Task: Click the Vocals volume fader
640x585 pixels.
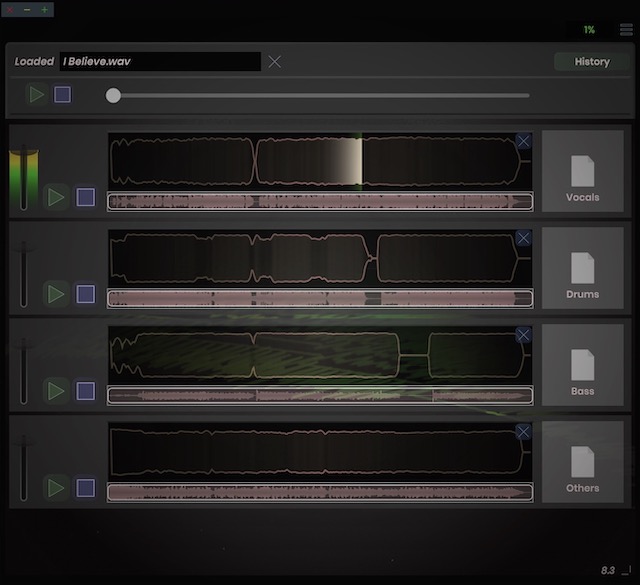Action: pos(24,178)
